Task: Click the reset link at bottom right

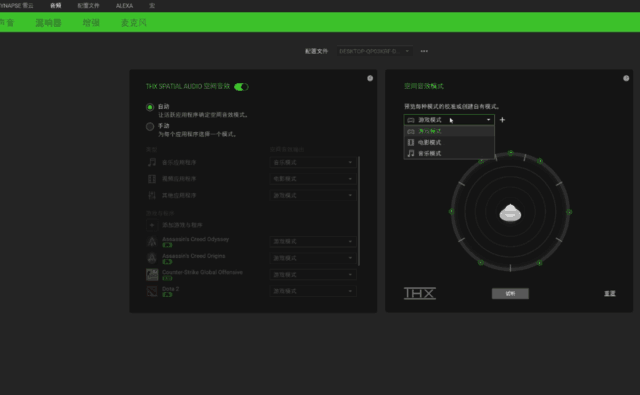Action: click(610, 293)
